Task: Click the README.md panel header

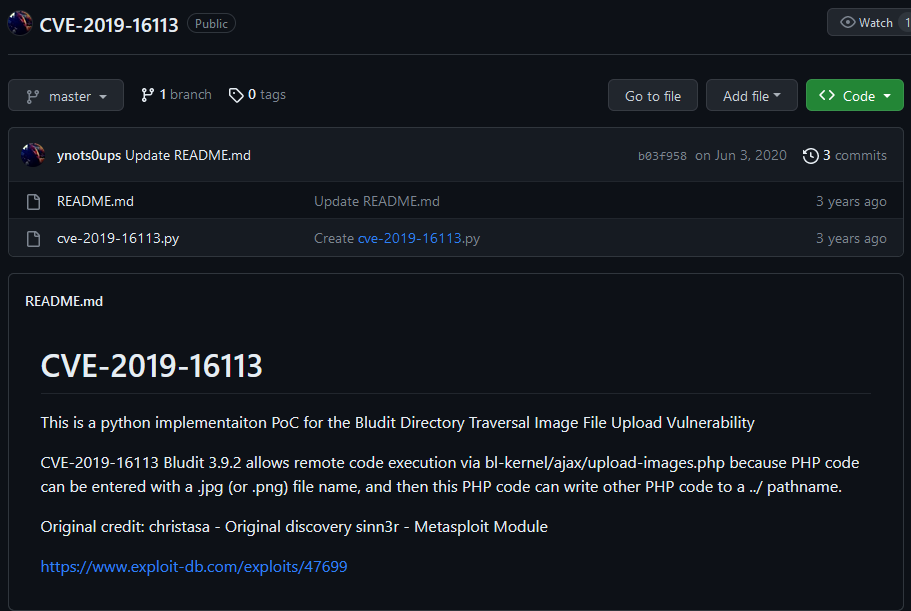Action: [64, 301]
